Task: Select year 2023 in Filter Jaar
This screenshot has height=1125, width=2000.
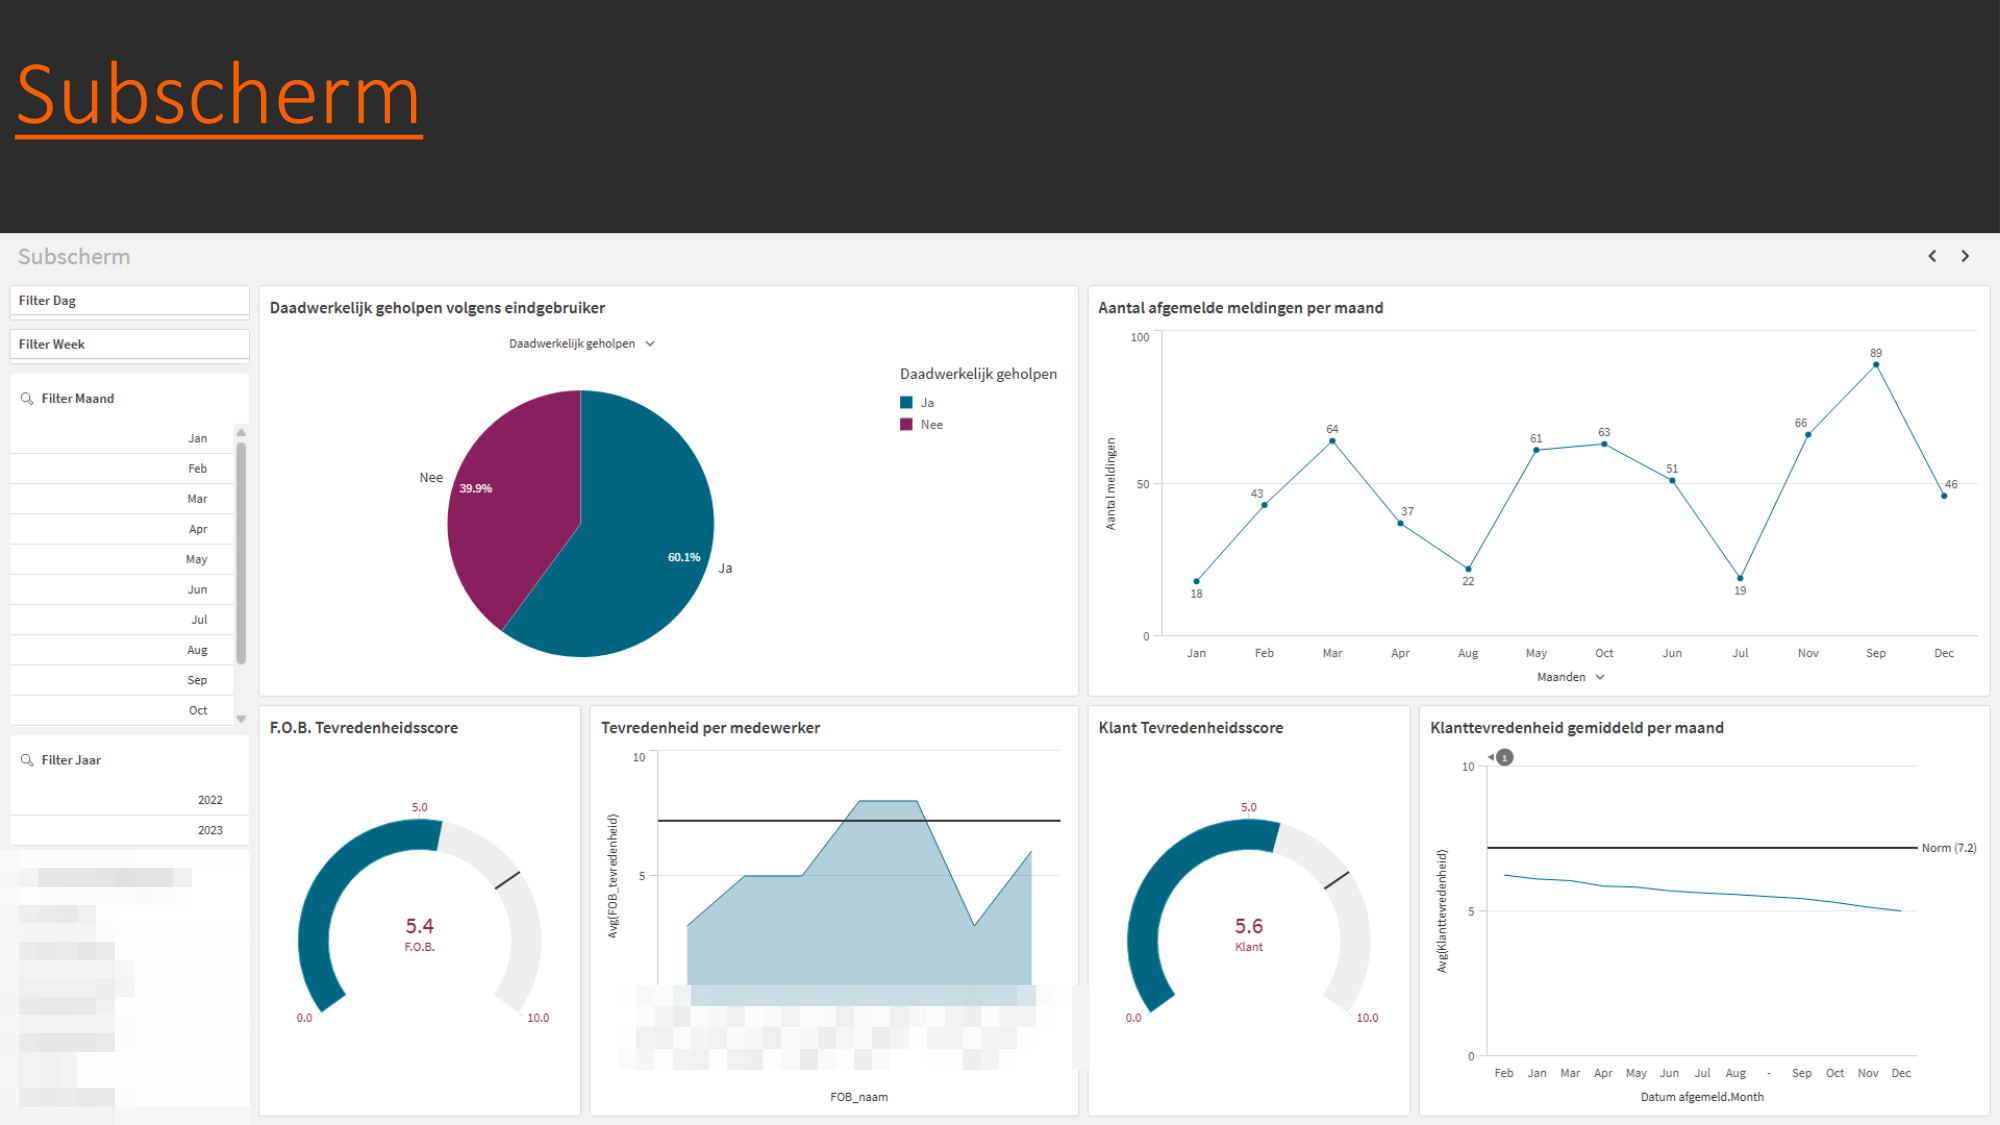Action: pyautogui.click(x=129, y=830)
